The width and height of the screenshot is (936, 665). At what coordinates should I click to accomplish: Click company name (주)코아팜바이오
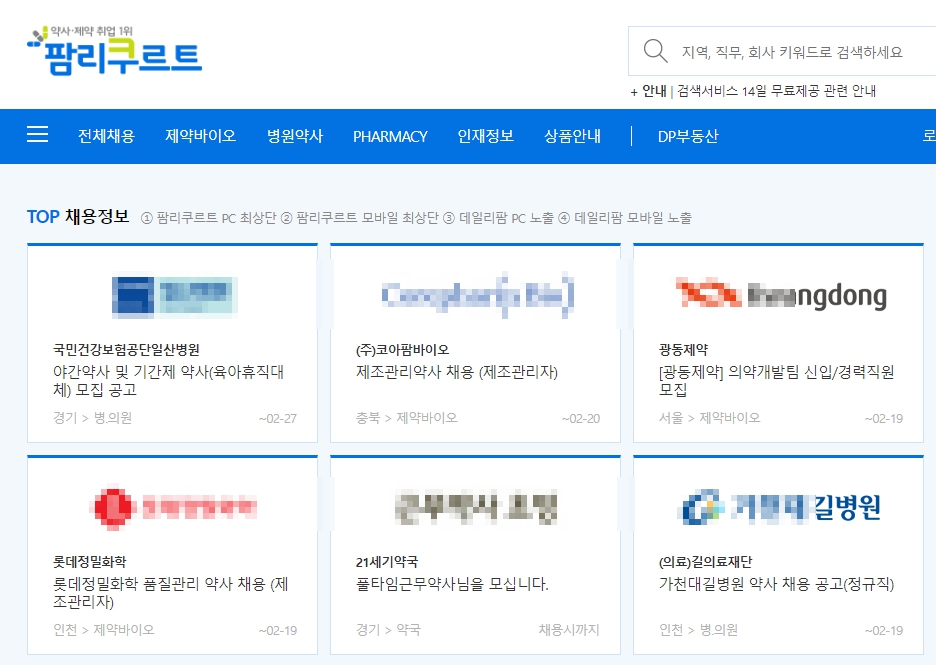click(402, 350)
